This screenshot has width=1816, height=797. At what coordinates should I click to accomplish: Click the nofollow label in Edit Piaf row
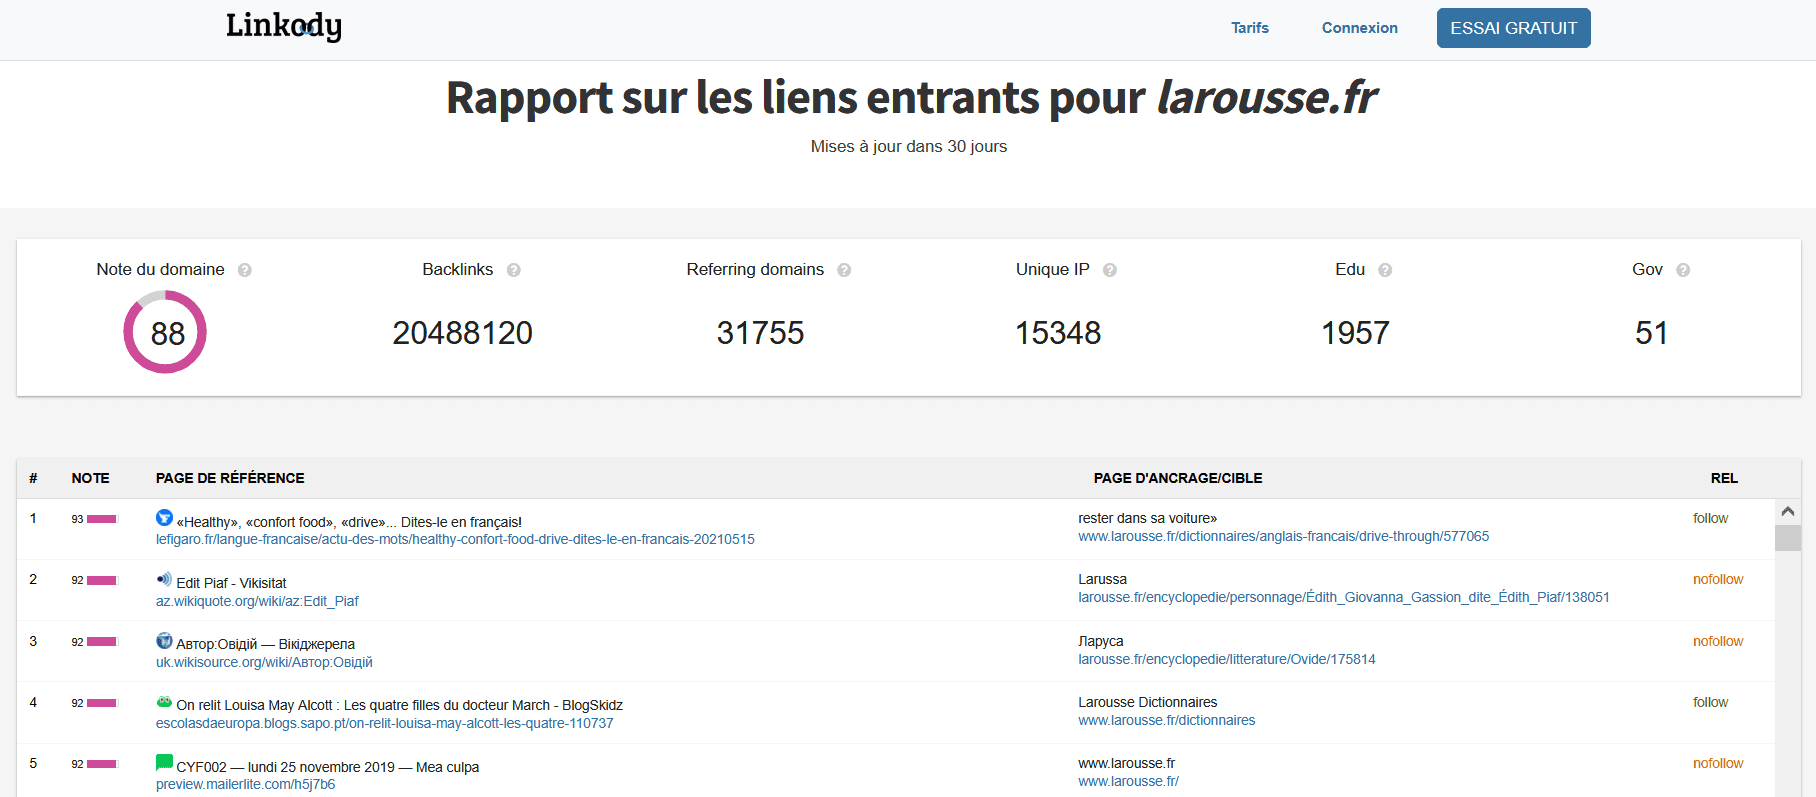click(1718, 579)
